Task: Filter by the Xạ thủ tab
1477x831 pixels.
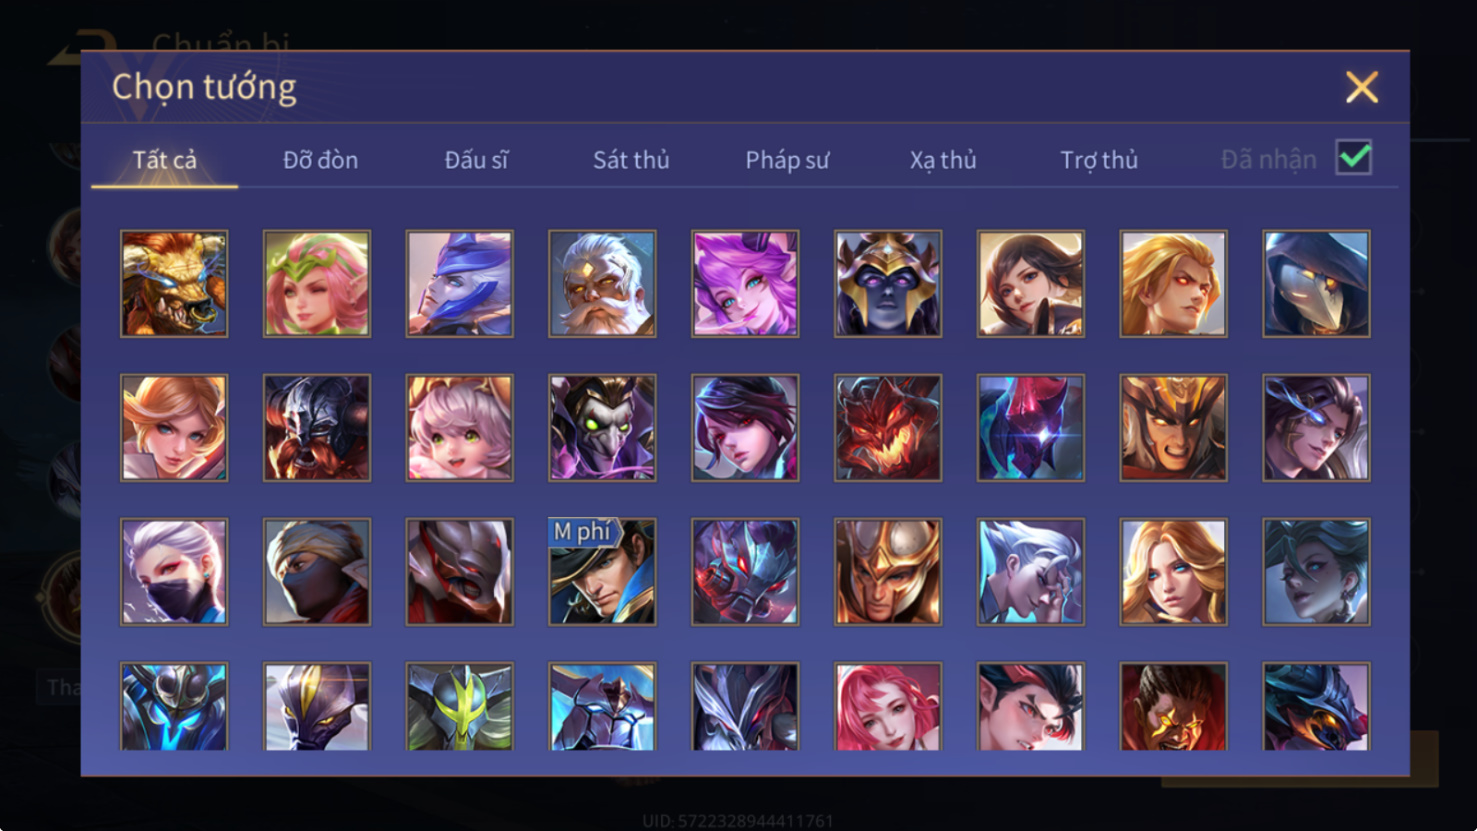Action: pos(943,160)
